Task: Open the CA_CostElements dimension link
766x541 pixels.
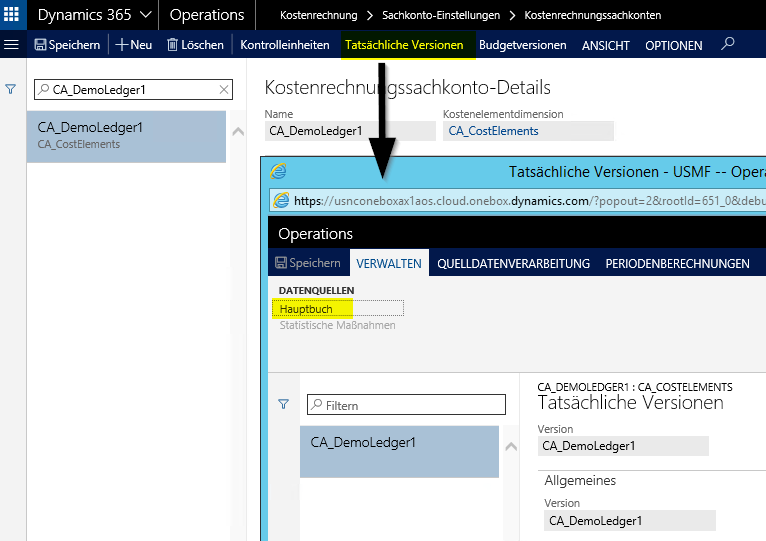Action: [493, 131]
